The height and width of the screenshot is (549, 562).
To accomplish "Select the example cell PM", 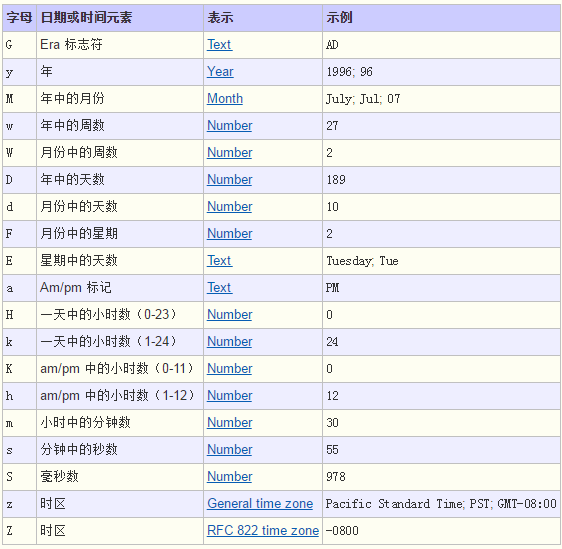I will coord(442,288).
